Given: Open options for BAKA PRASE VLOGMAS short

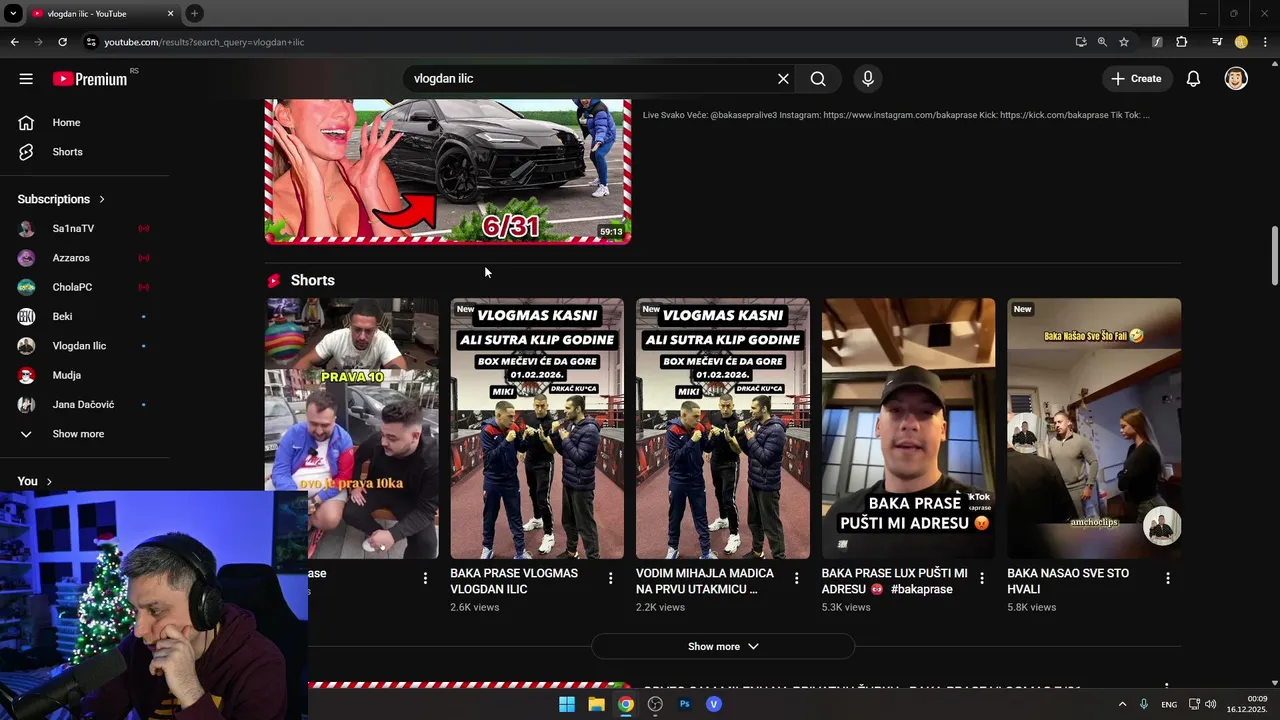Looking at the screenshot, I should tap(611, 578).
